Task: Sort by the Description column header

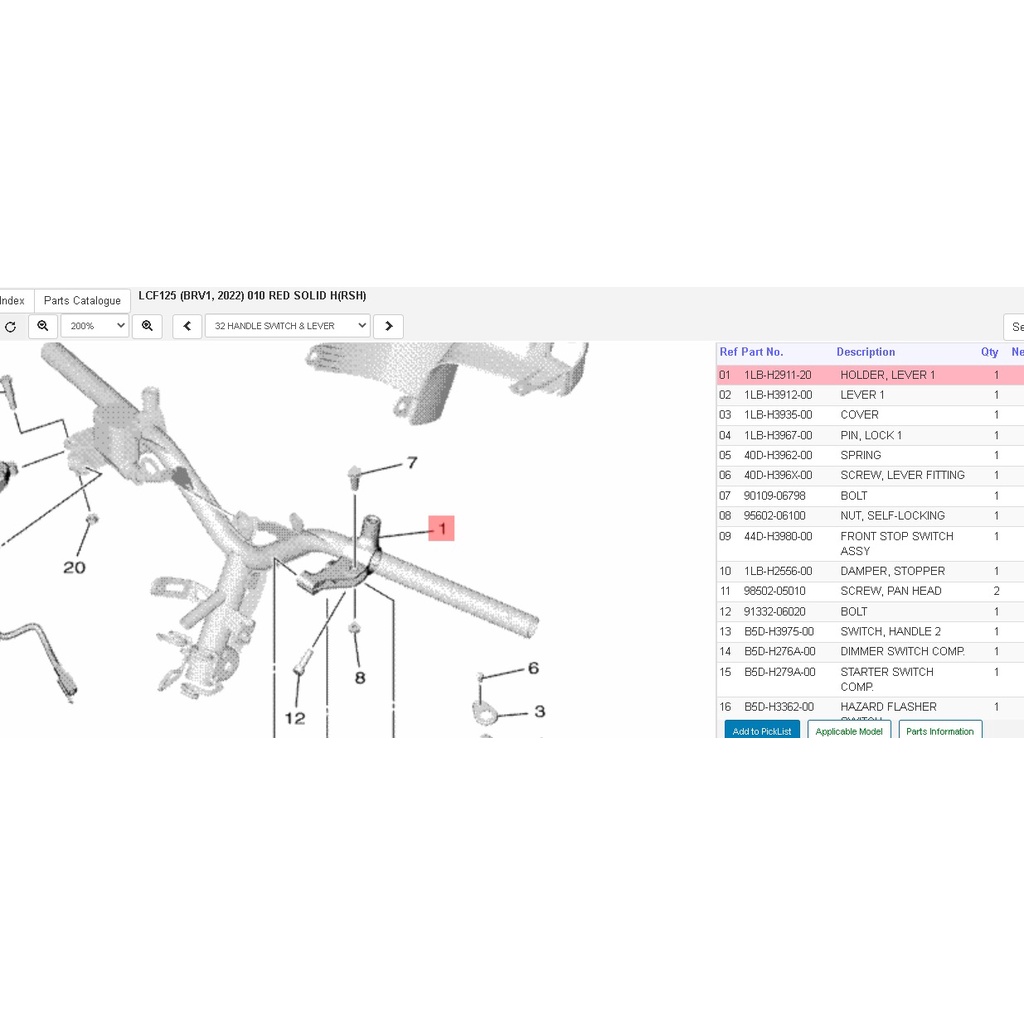Action: coord(865,352)
